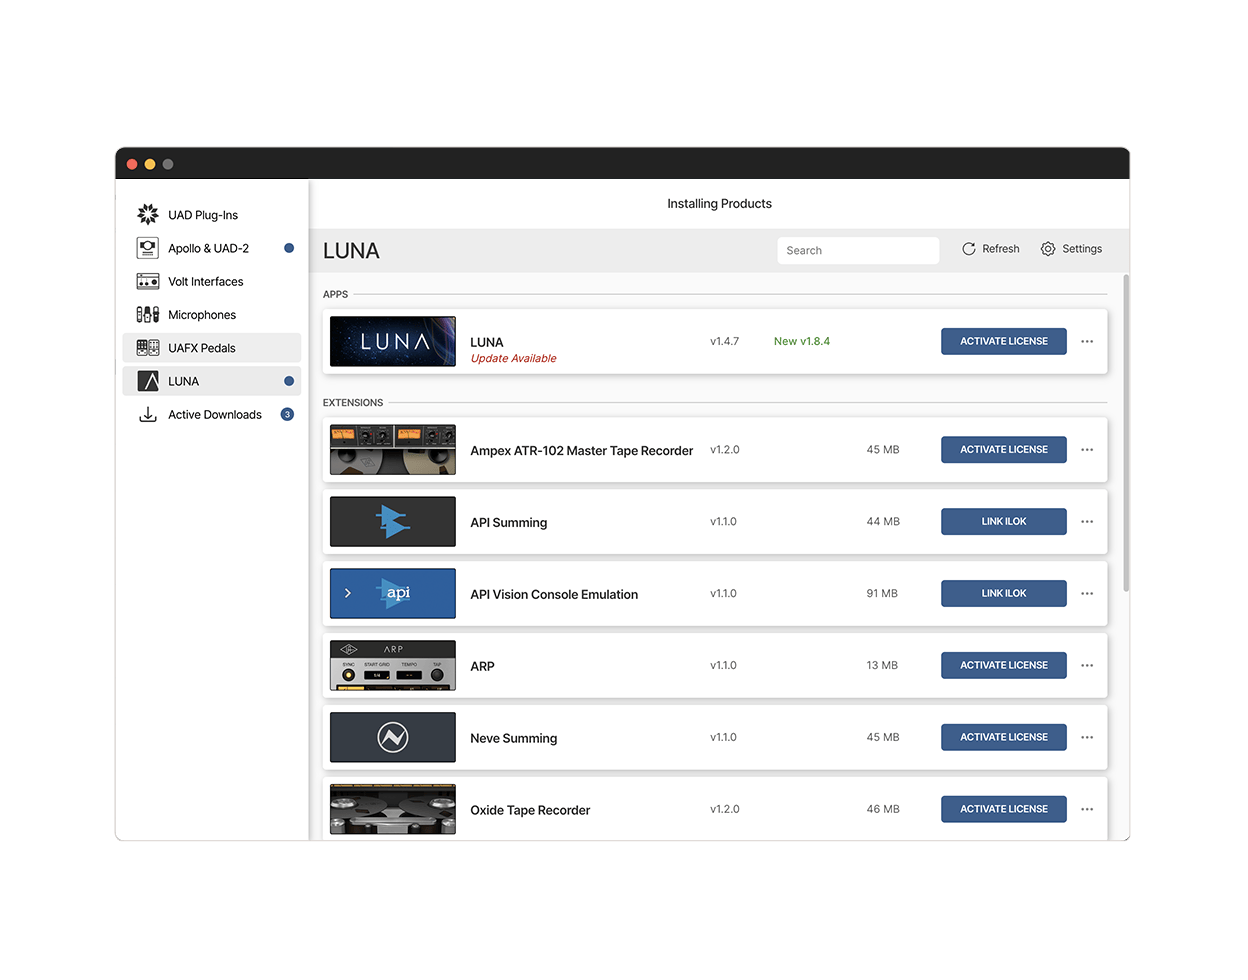The height and width of the screenshot is (980, 1248).
Task: Open Settings via the gear icon
Action: pyautogui.click(x=1048, y=249)
